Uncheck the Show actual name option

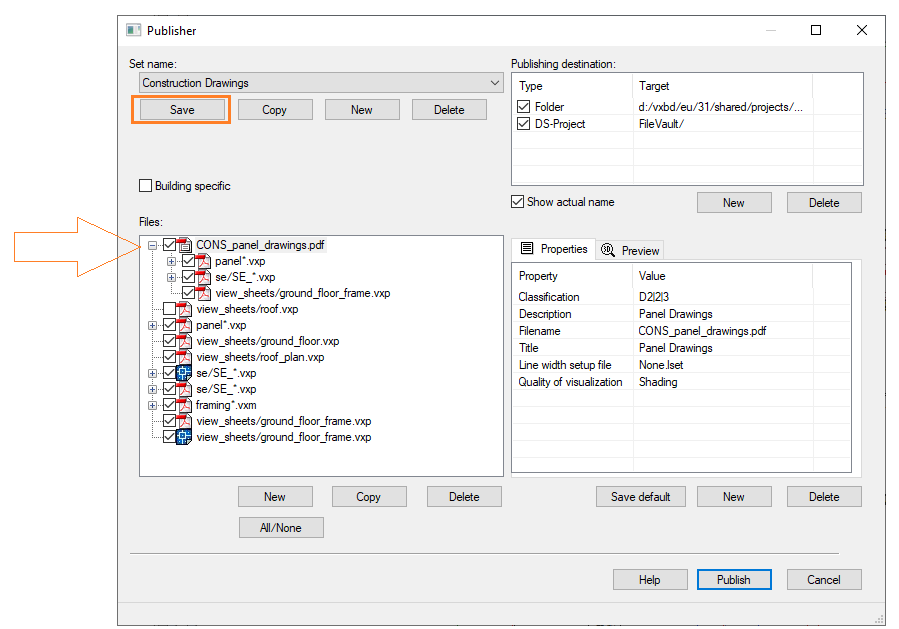point(517,202)
